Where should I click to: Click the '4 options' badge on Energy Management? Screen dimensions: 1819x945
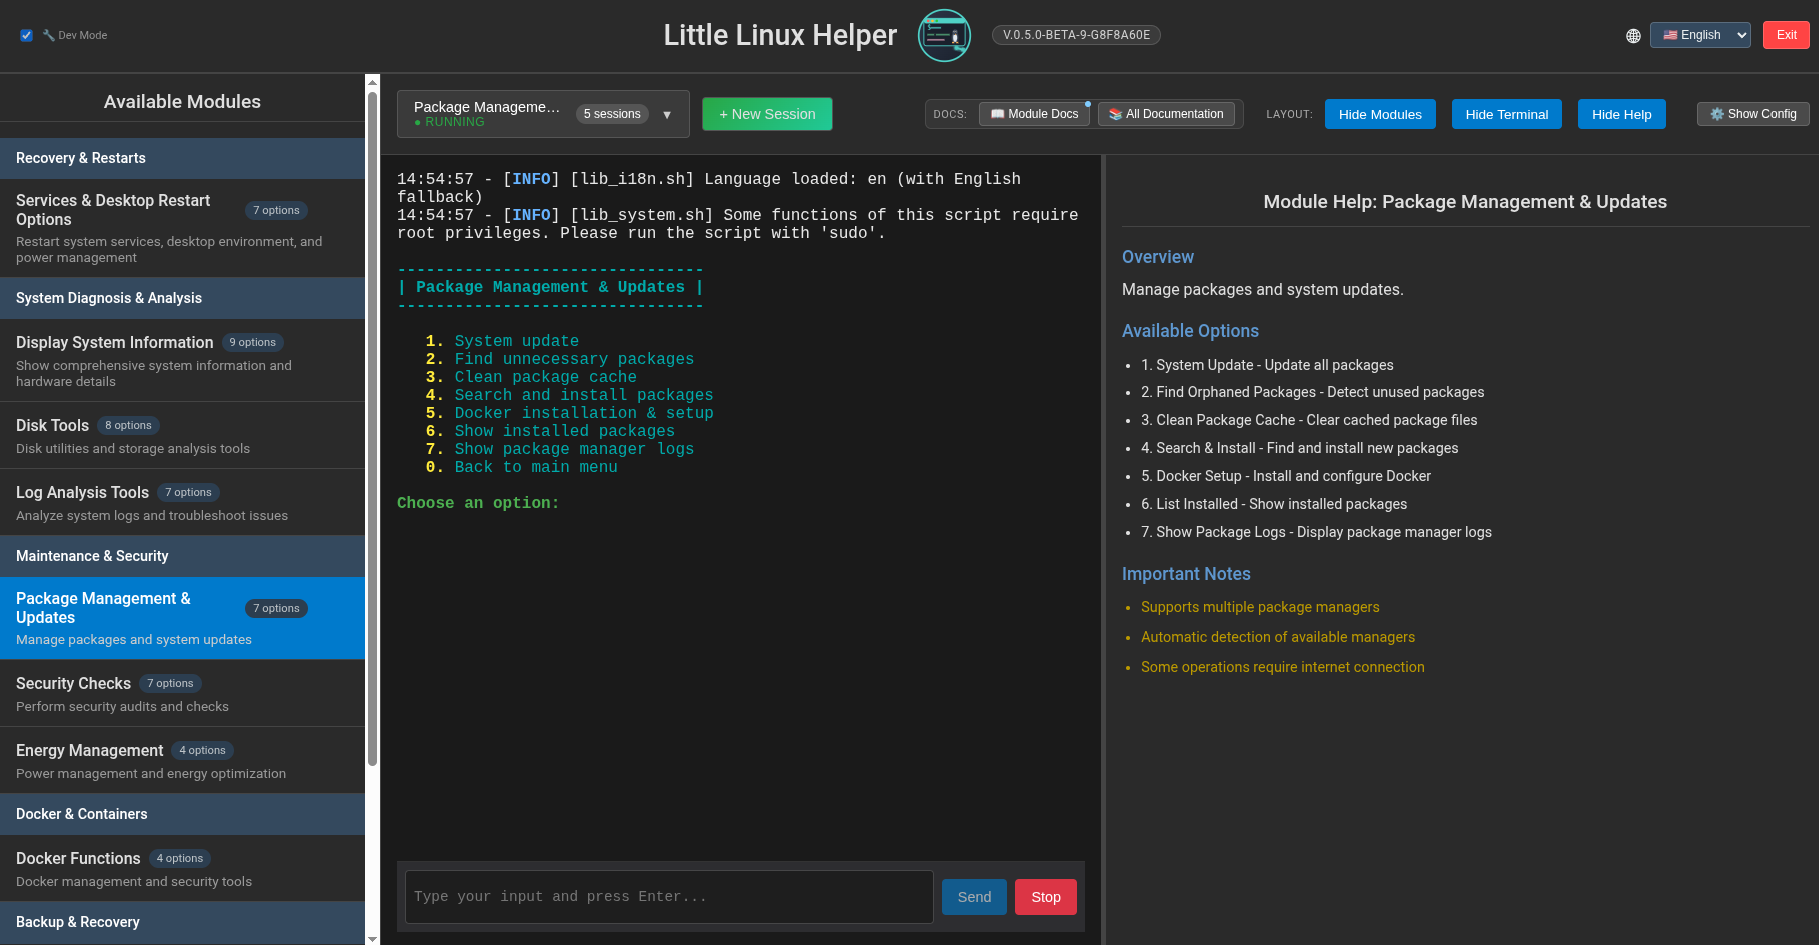click(202, 750)
